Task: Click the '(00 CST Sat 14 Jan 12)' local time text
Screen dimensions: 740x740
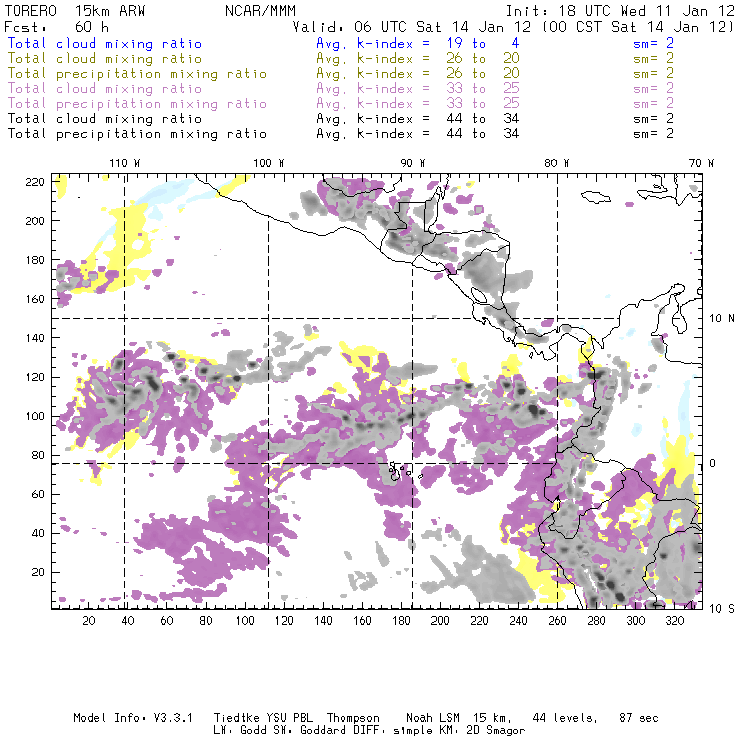Action: click(x=638, y=27)
